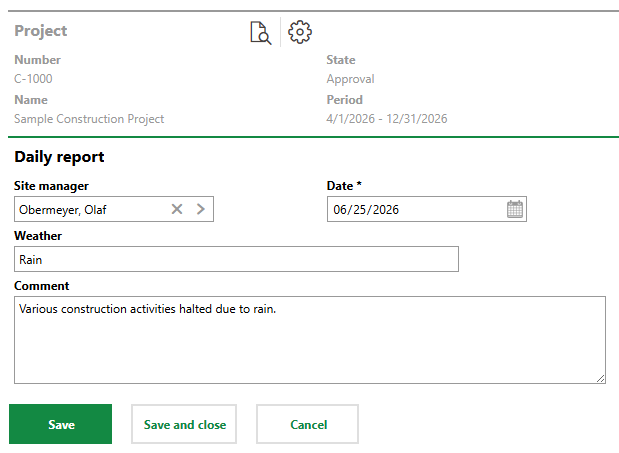Cancel the daily report form
The height and width of the screenshot is (453, 619).
(308, 424)
